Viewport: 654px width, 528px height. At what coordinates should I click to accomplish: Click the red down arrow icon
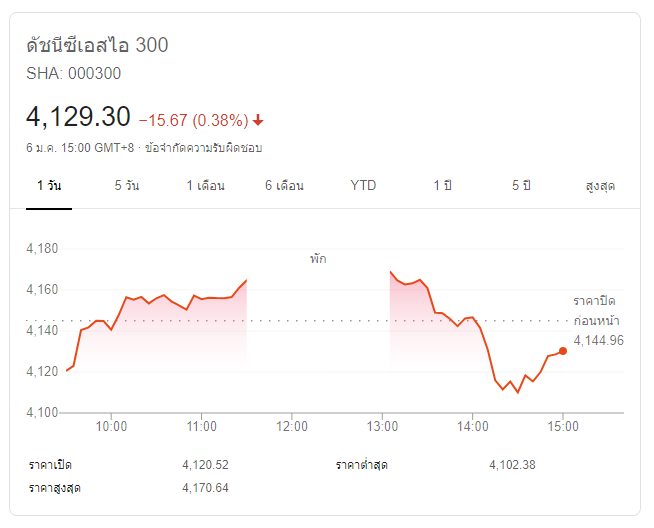pos(258,120)
